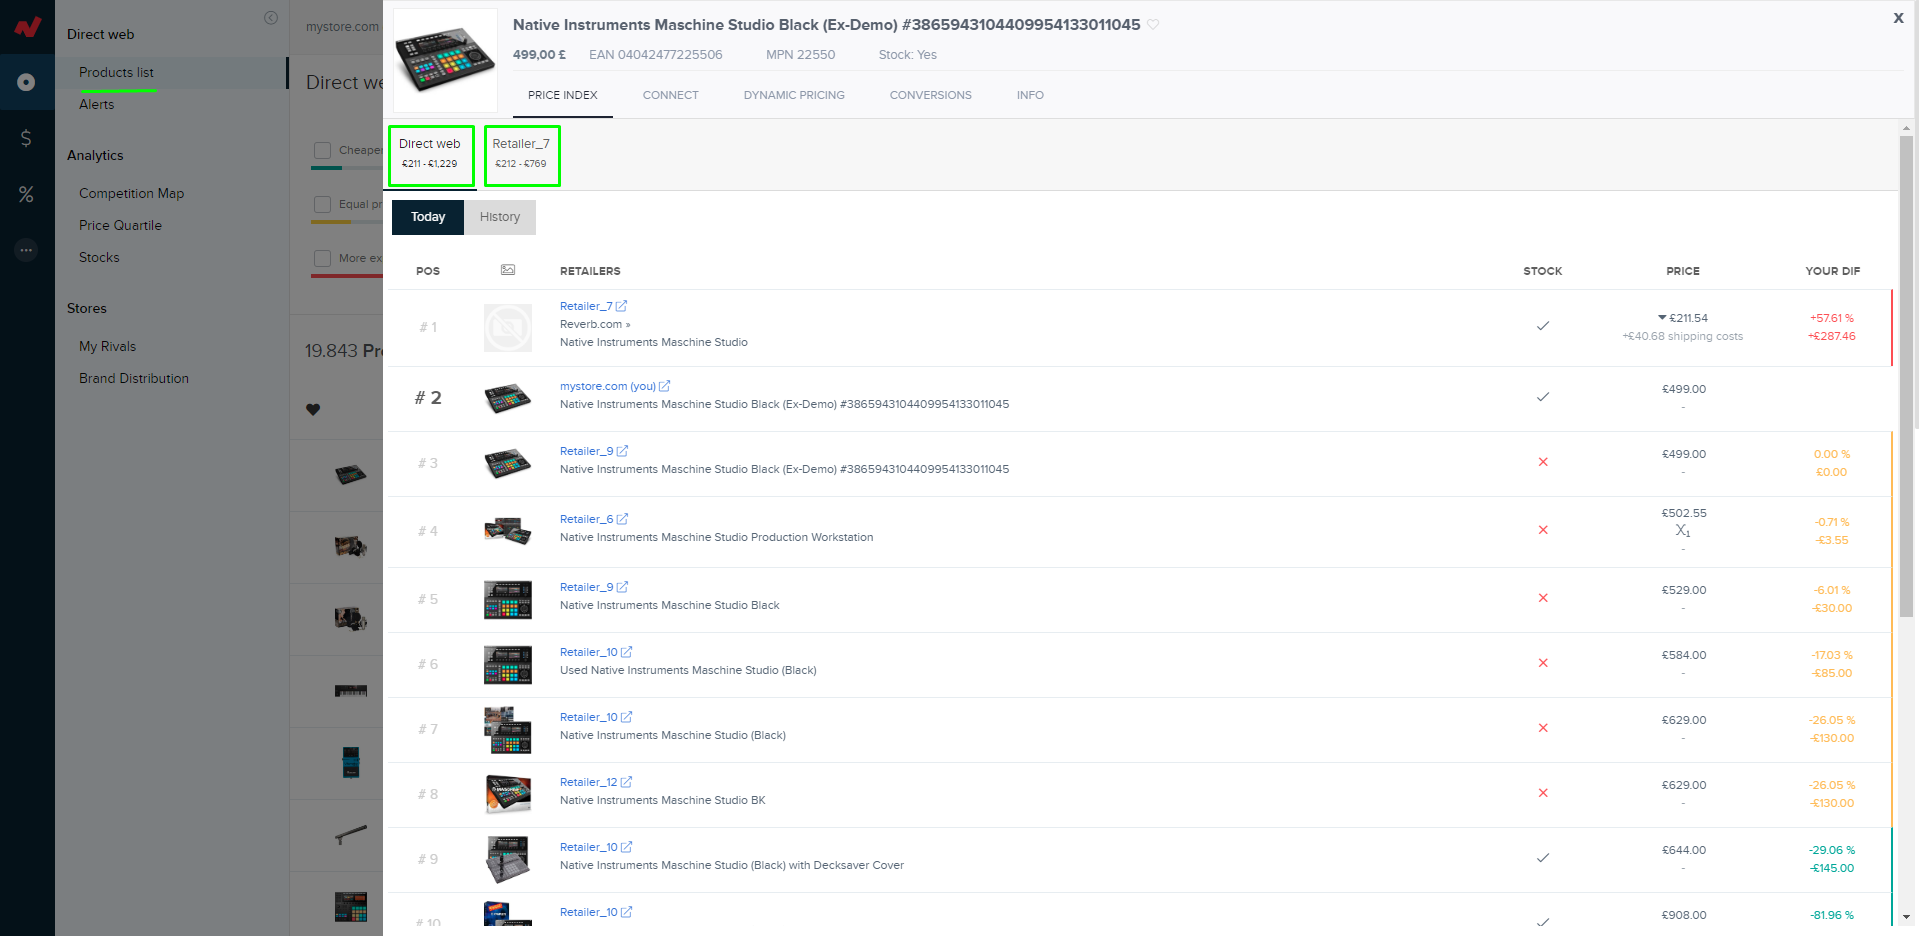The width and height of the screenshot is (1919, 936).
Task: Click the heart filter icon in products list
Action: (x=313, y=409)
